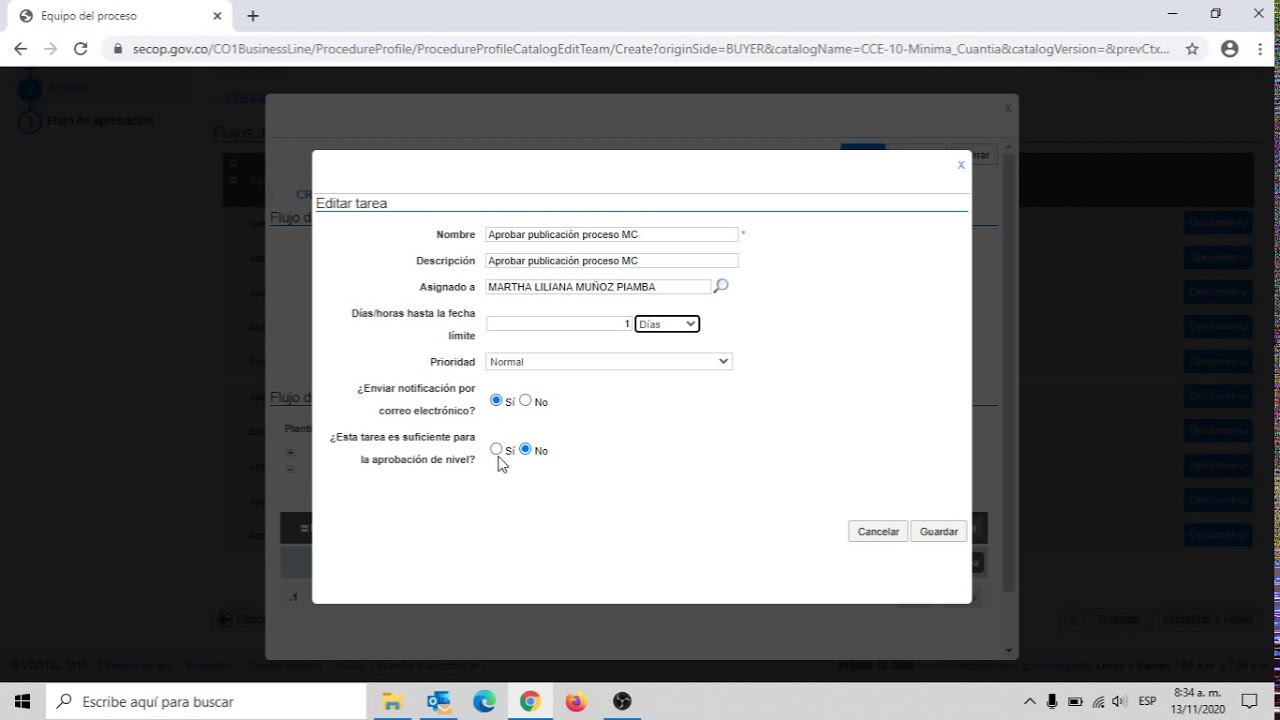
Task: Click the Windows search box
Action: point(206,701)
